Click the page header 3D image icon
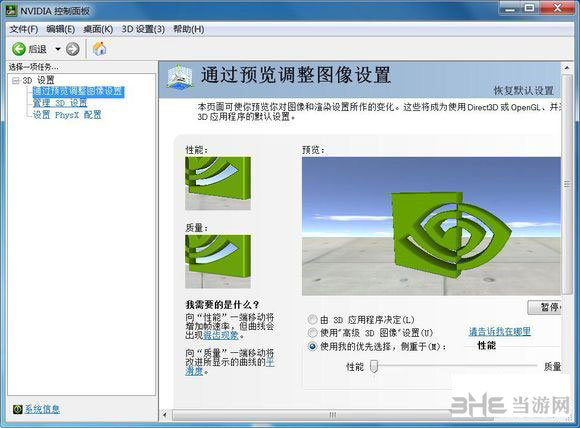Image resolution: width=580 pixels, height=428 pixels. (x=179, y=77)
